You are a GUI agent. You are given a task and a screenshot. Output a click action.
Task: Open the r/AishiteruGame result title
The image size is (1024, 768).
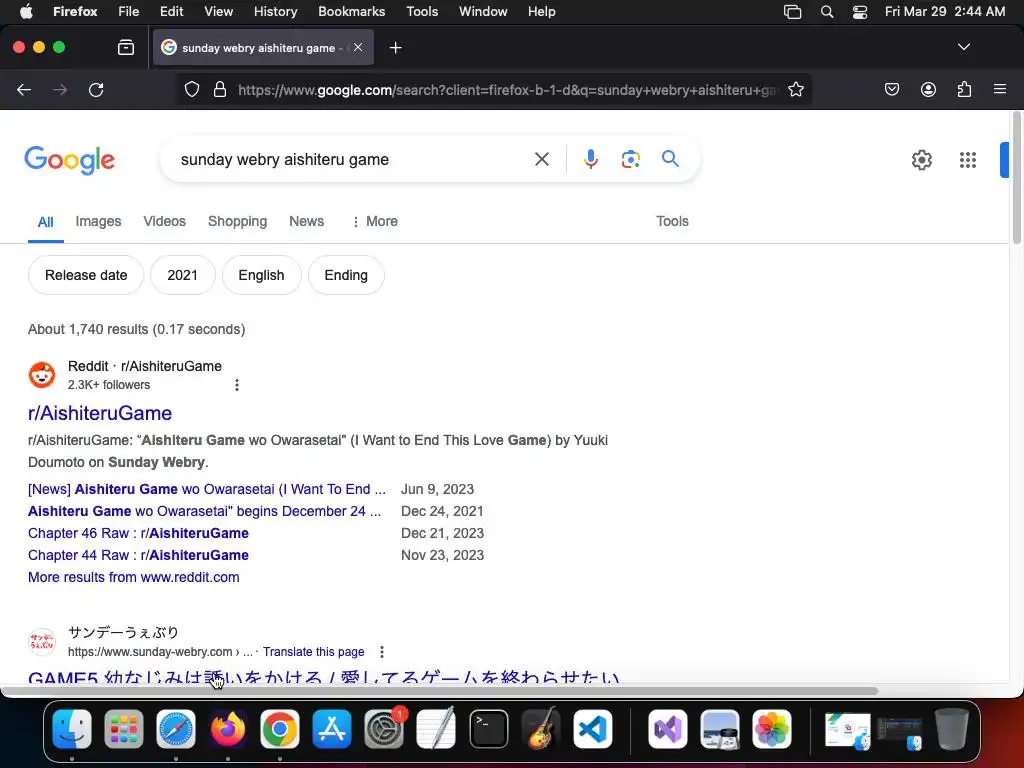tap(100, 413)
